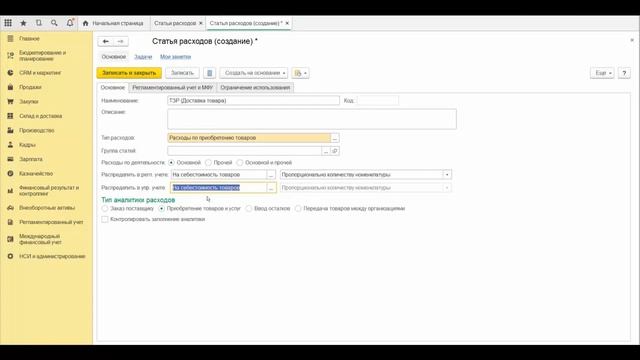Click the Бюджетирование и планирование sidebar icon
640x360 pixels.
(x=10, y=56)
